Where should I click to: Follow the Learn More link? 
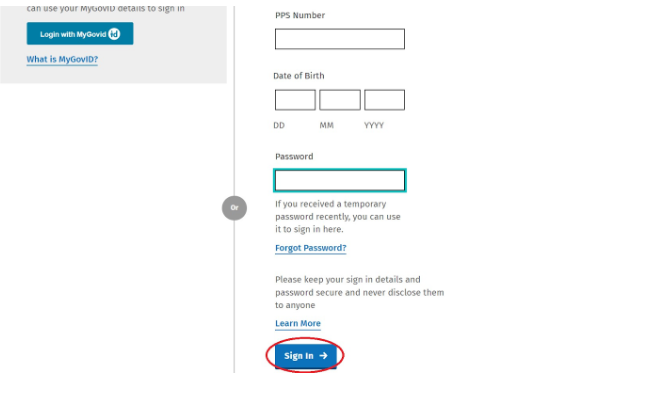click(298, 324)
